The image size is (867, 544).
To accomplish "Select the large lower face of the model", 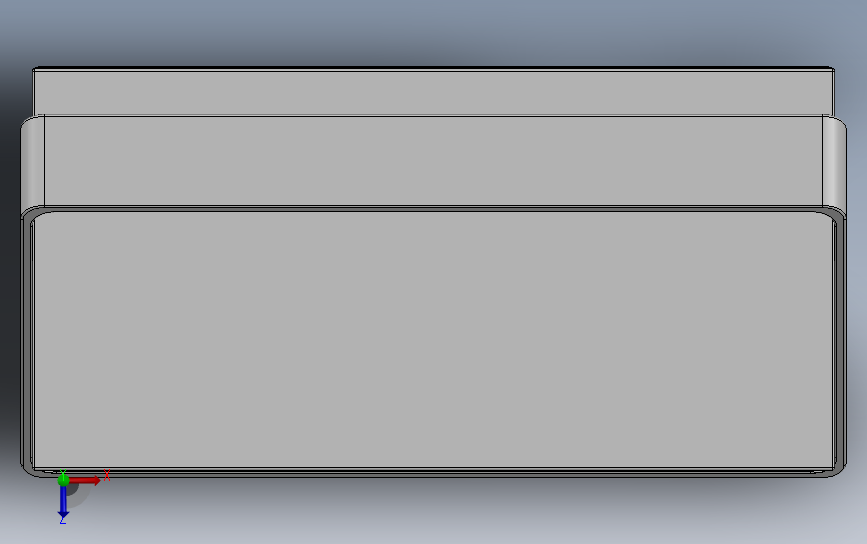I will coord(433,340).
